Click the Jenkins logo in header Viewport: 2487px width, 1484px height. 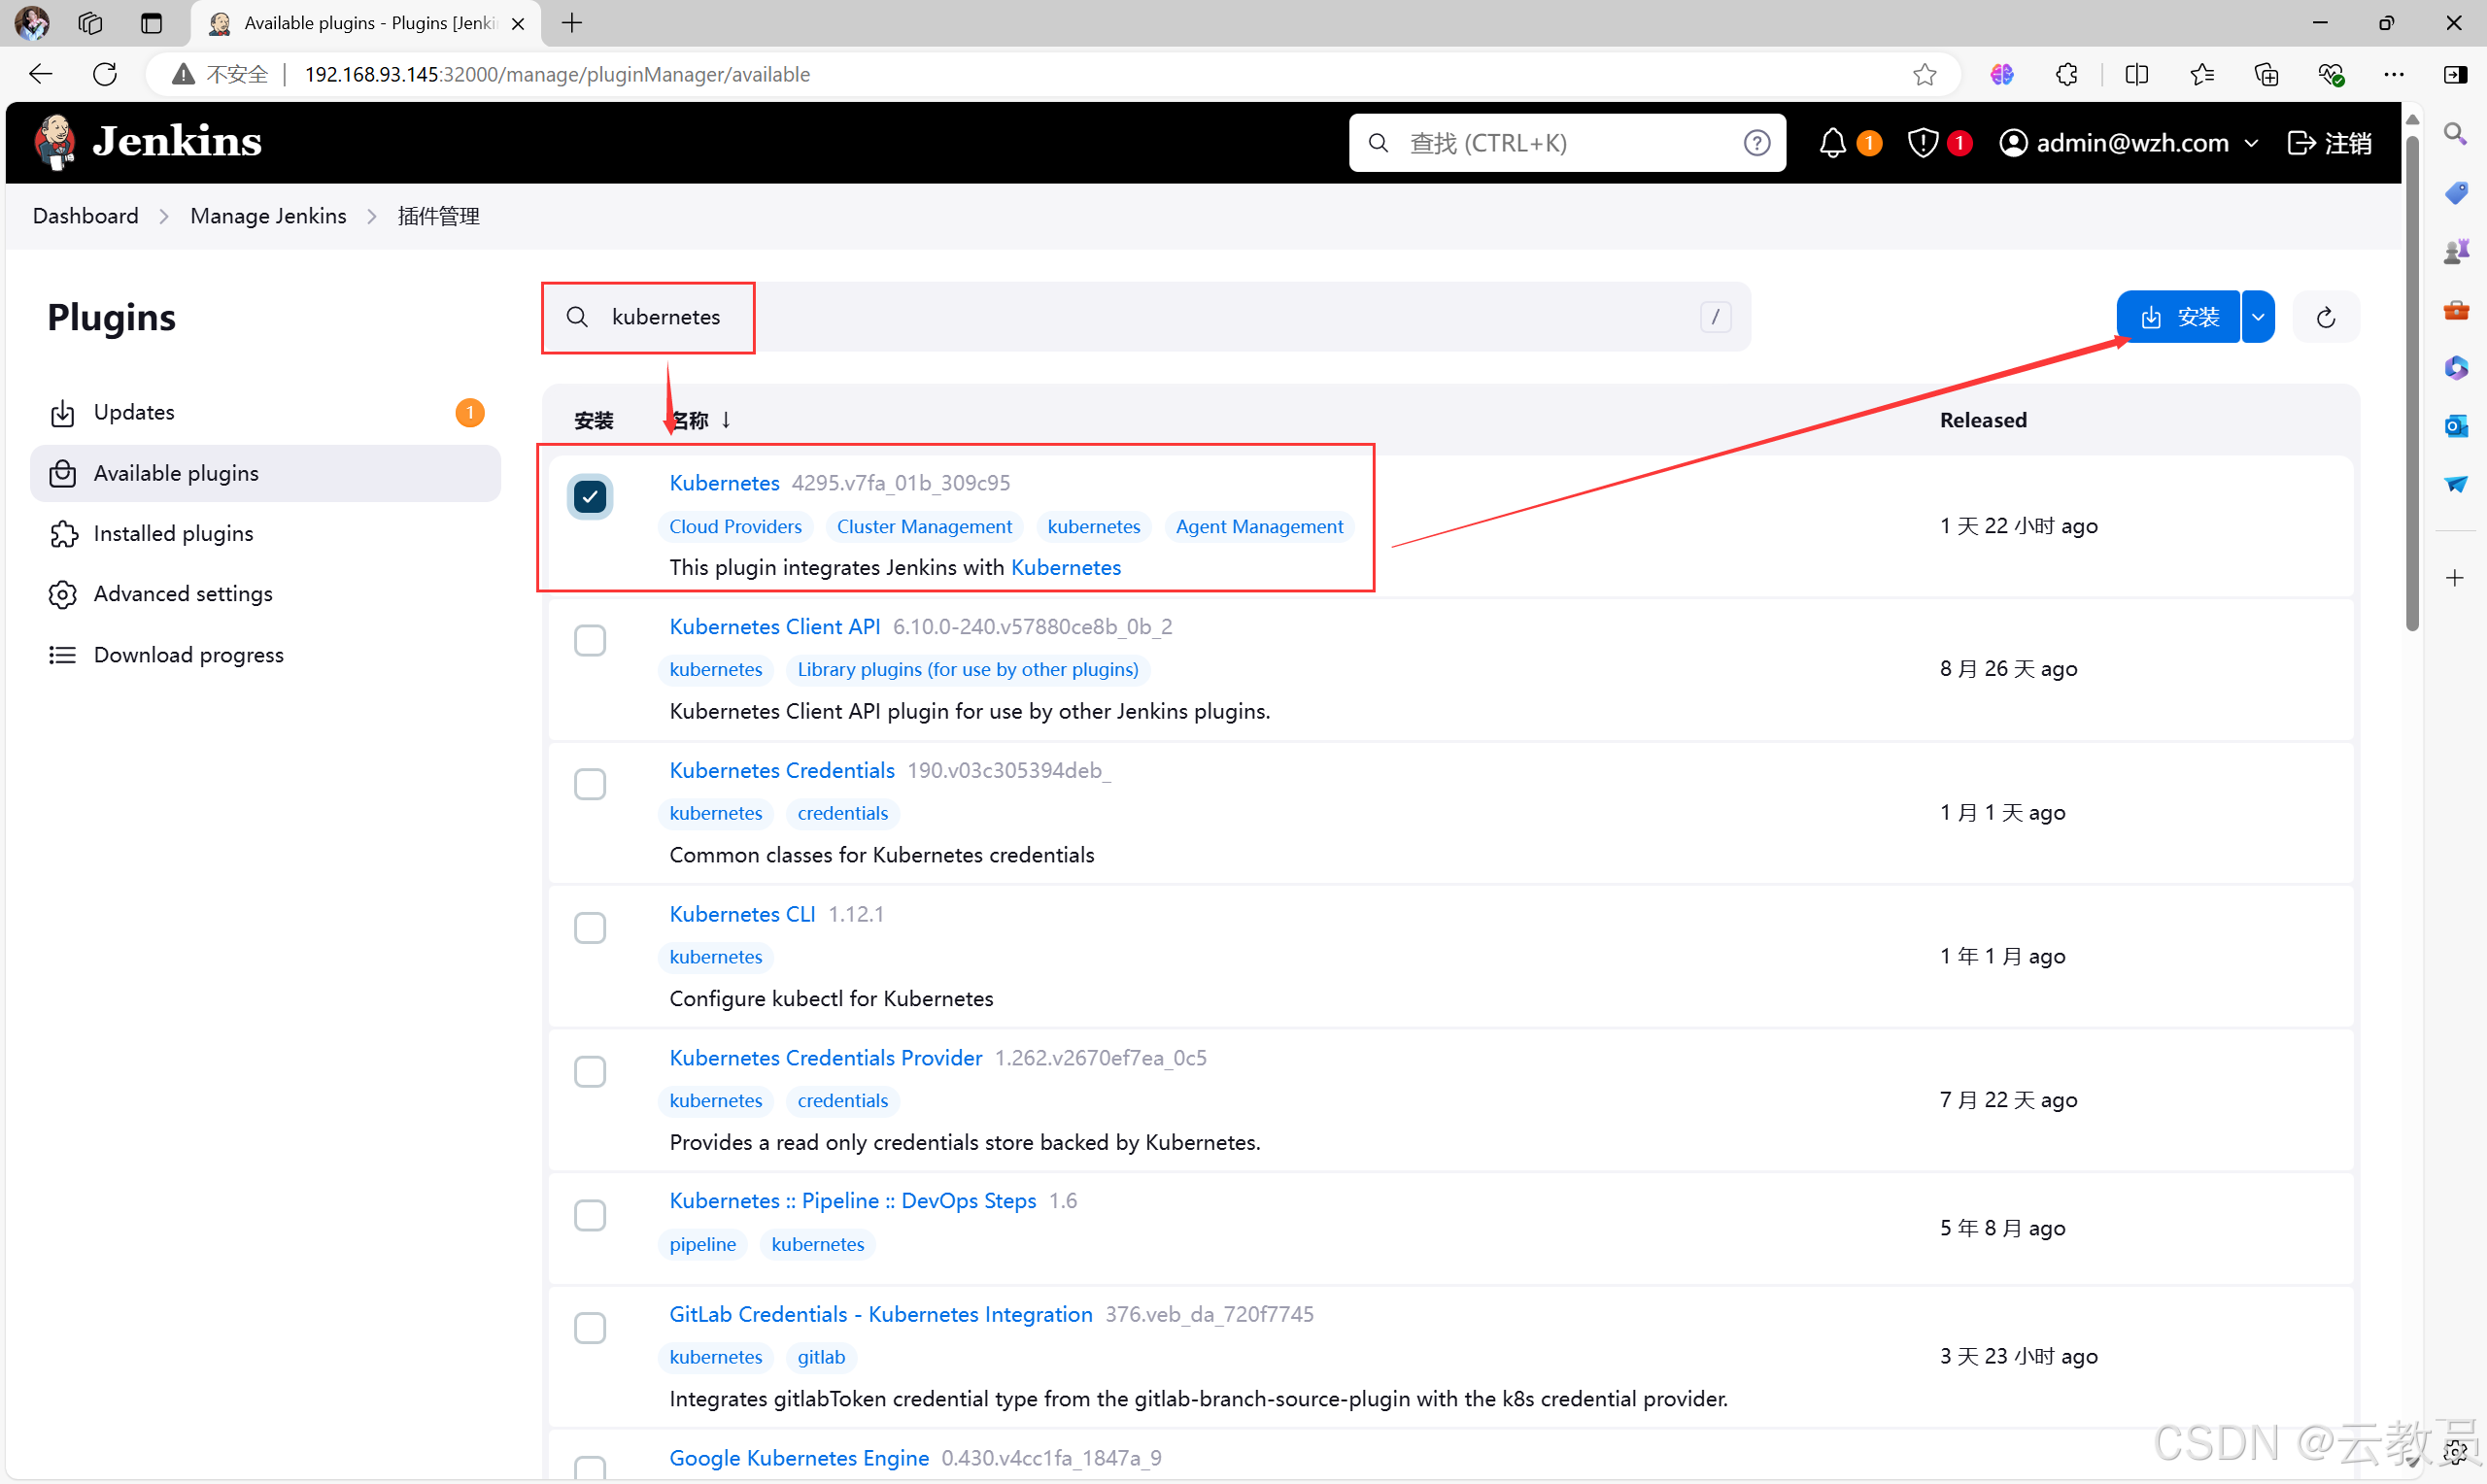click(148, 142)
